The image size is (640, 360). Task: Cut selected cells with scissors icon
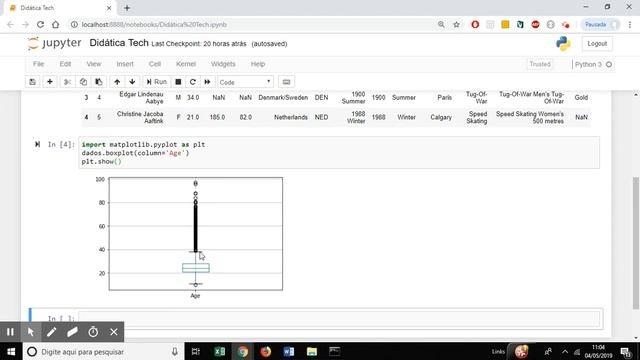(x=67, y=82)
